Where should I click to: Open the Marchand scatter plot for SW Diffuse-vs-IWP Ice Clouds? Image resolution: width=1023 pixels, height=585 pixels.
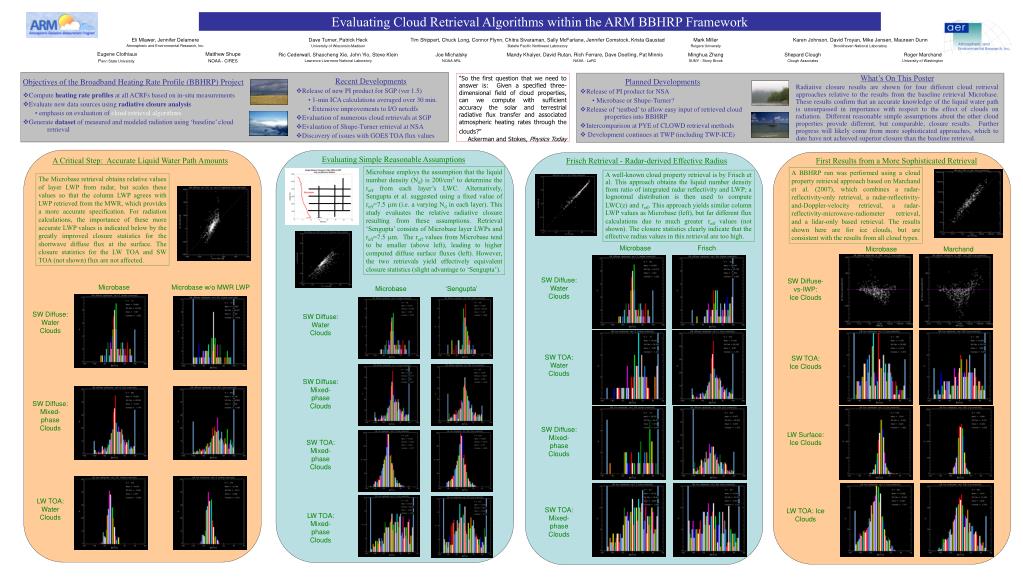pos(956,290)
